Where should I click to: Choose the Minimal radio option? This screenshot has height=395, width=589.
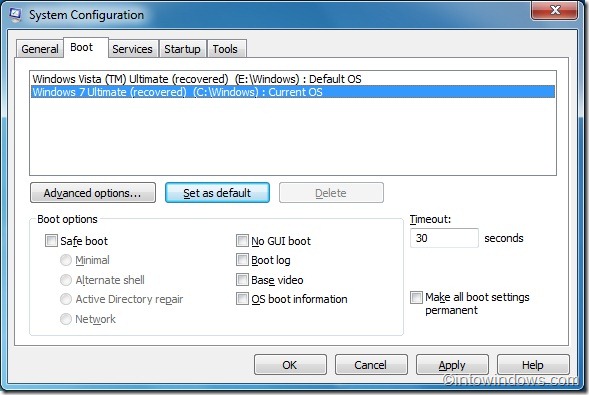pyautogui.click(x=66, y=260)
